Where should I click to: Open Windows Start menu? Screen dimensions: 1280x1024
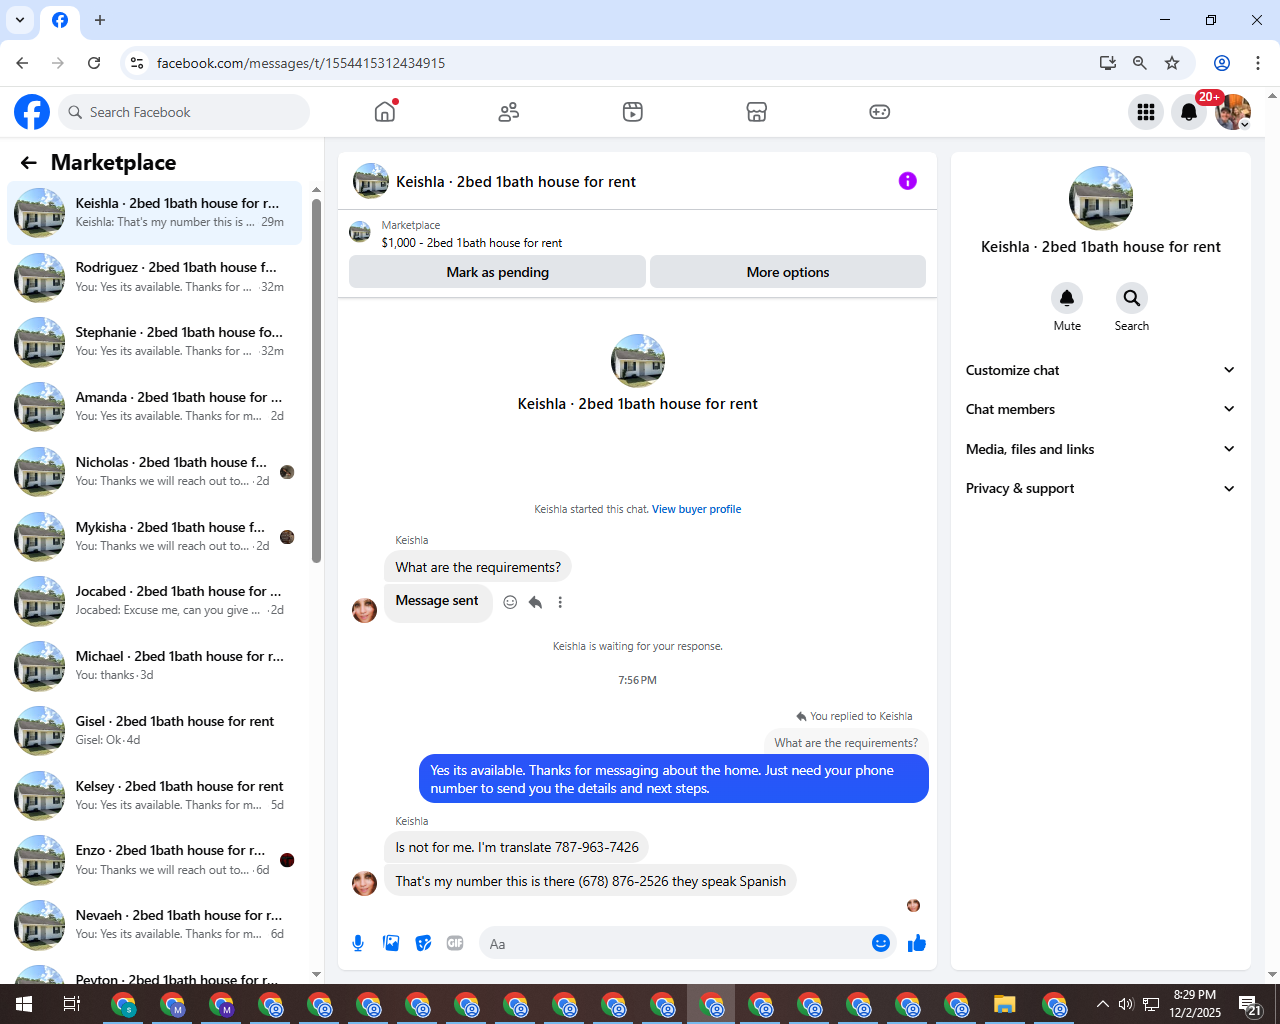point(24,1004)
